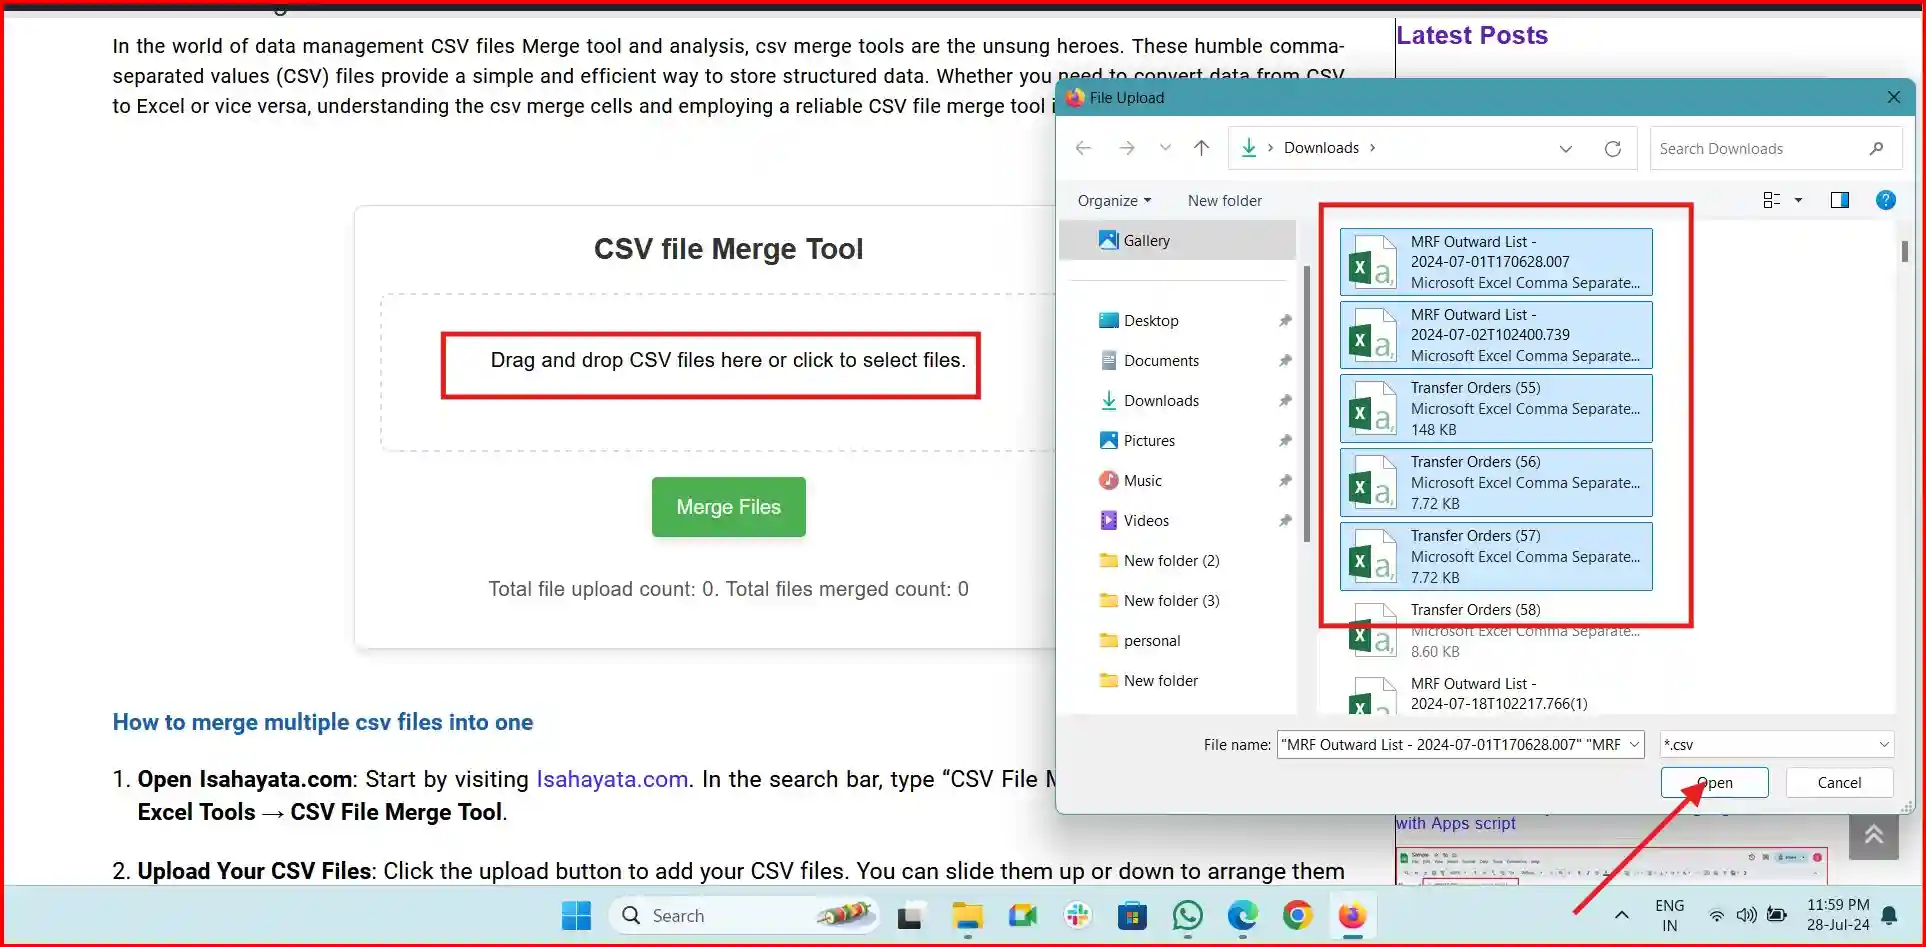The image size is (1926, 947).
Task: Select Downloads in the breadcrumb path
Action: [x=1320, y=147]
